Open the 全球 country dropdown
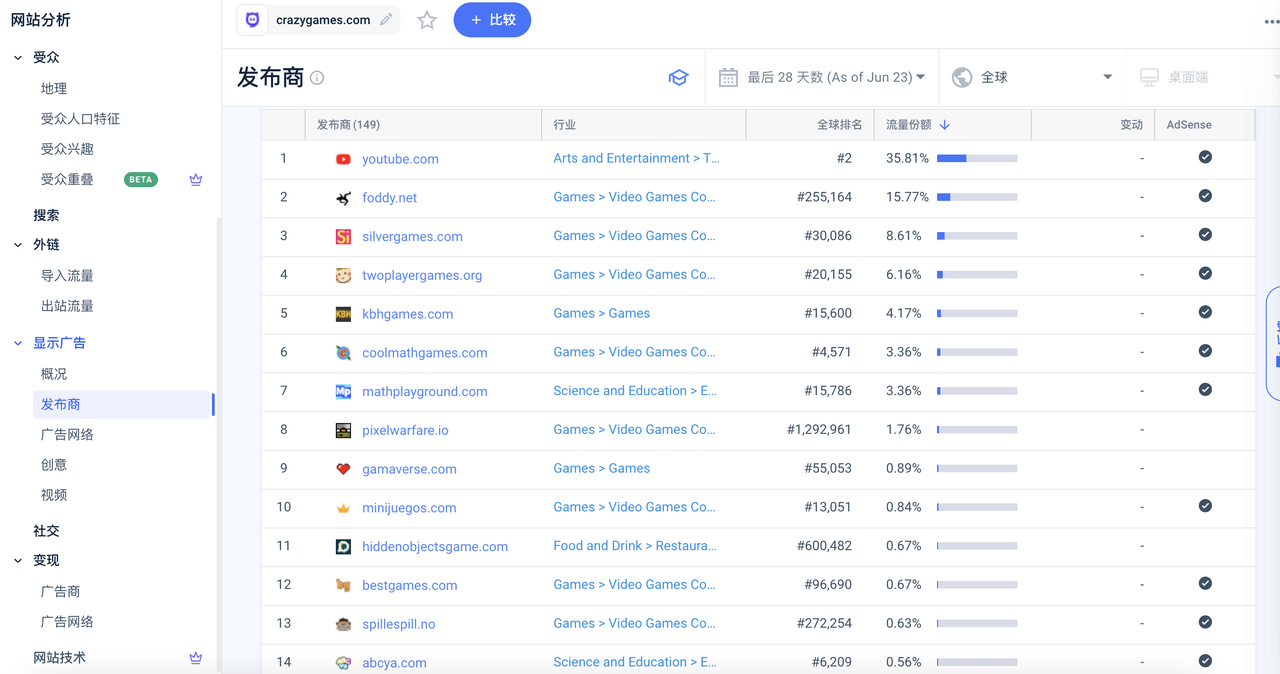Screen dimensions: 1280x674 coord(1033,77)
